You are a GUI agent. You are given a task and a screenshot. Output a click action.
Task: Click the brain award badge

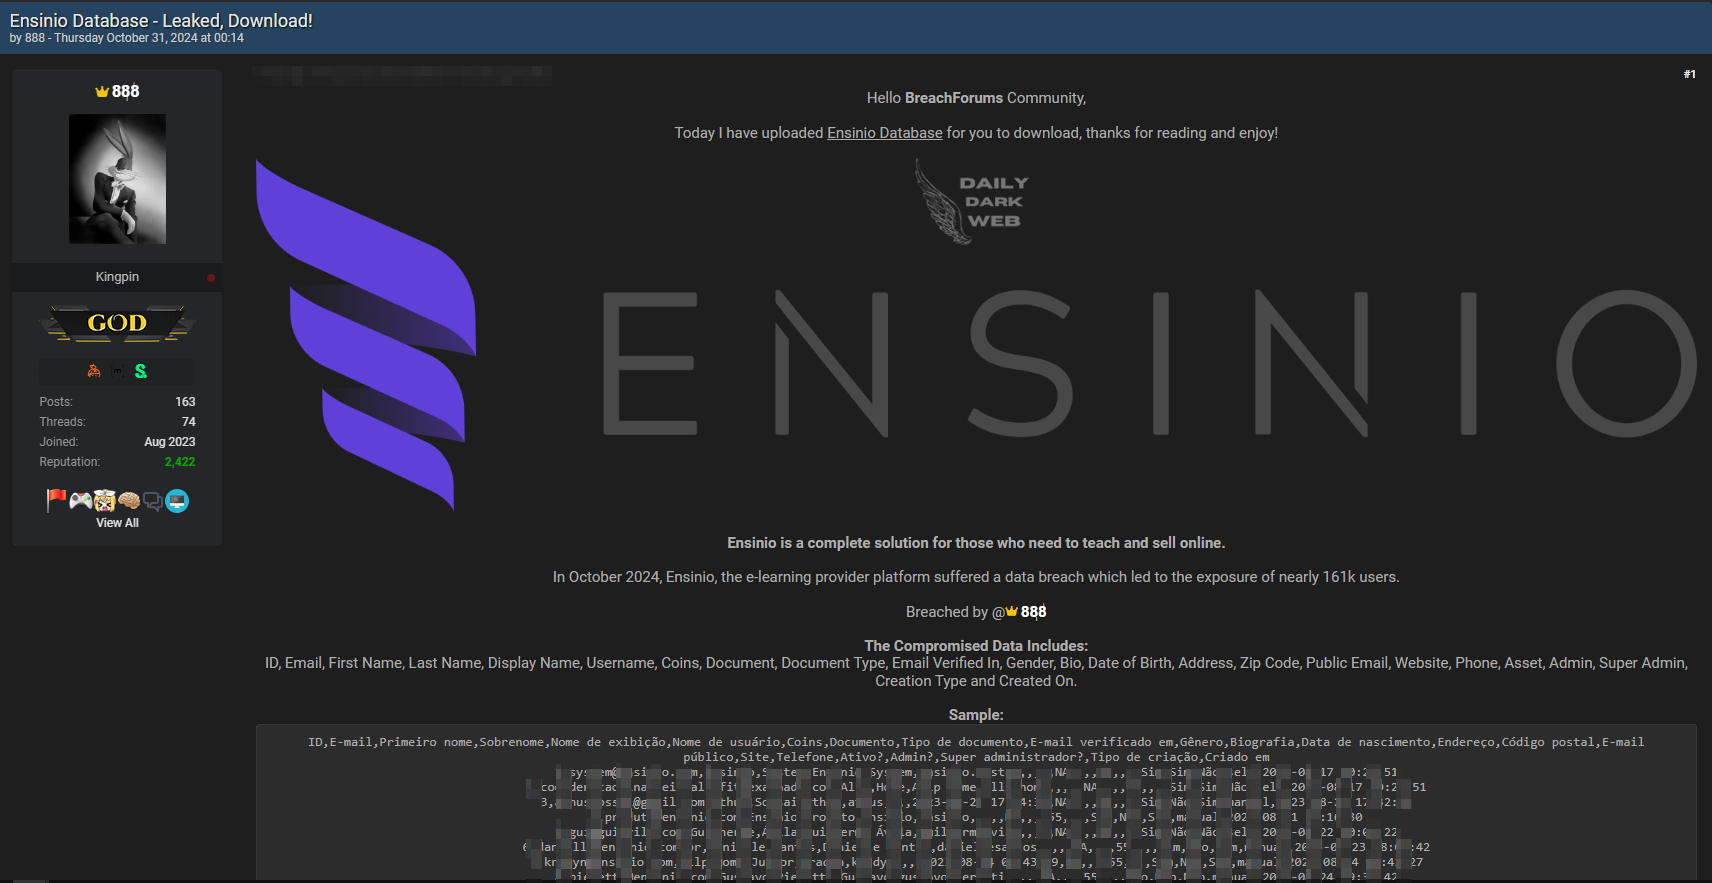129,501
